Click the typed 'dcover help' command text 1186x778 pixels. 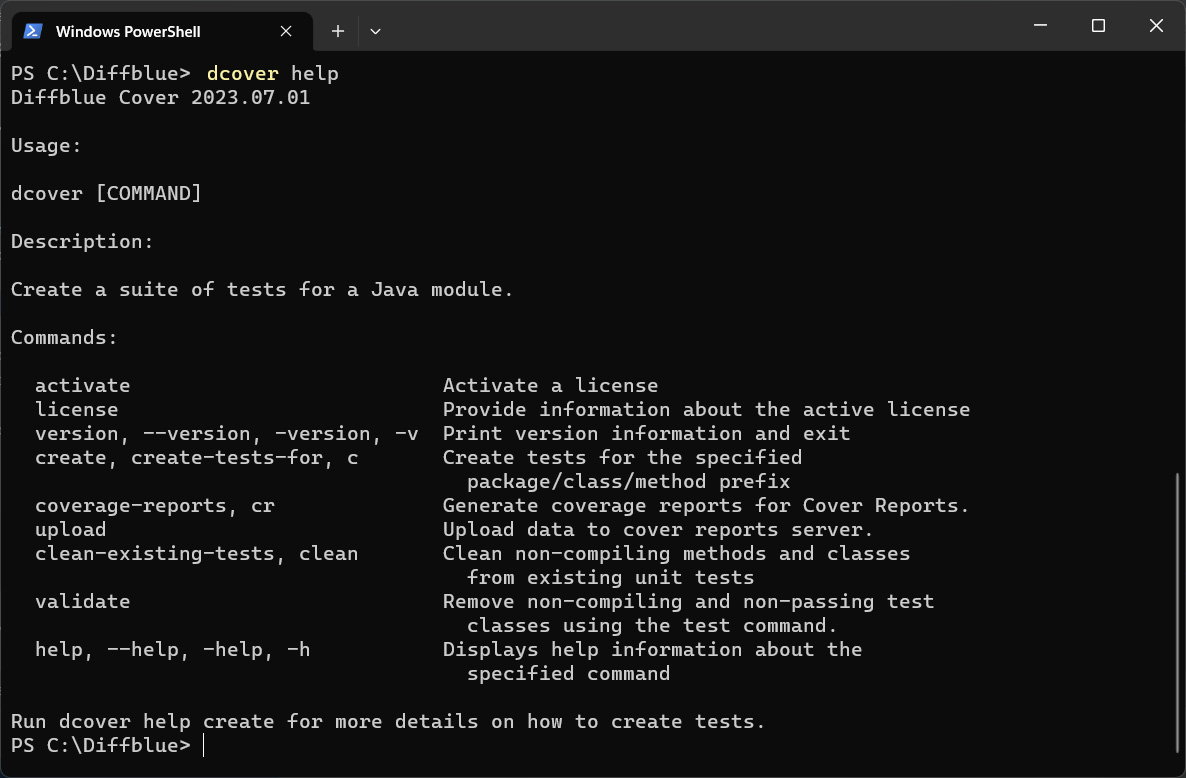point(272,73)
